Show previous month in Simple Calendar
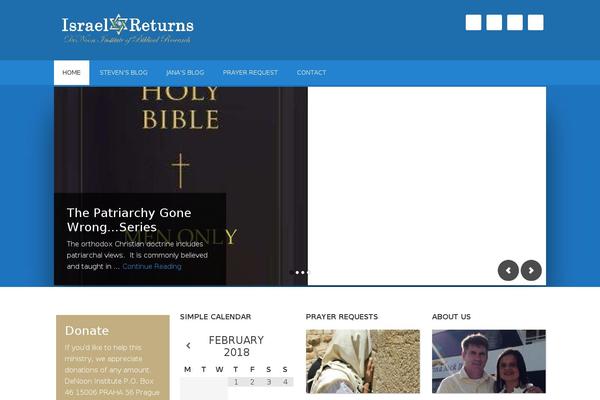The width and height of the screenshot is (600, 400). click(188, 346)
